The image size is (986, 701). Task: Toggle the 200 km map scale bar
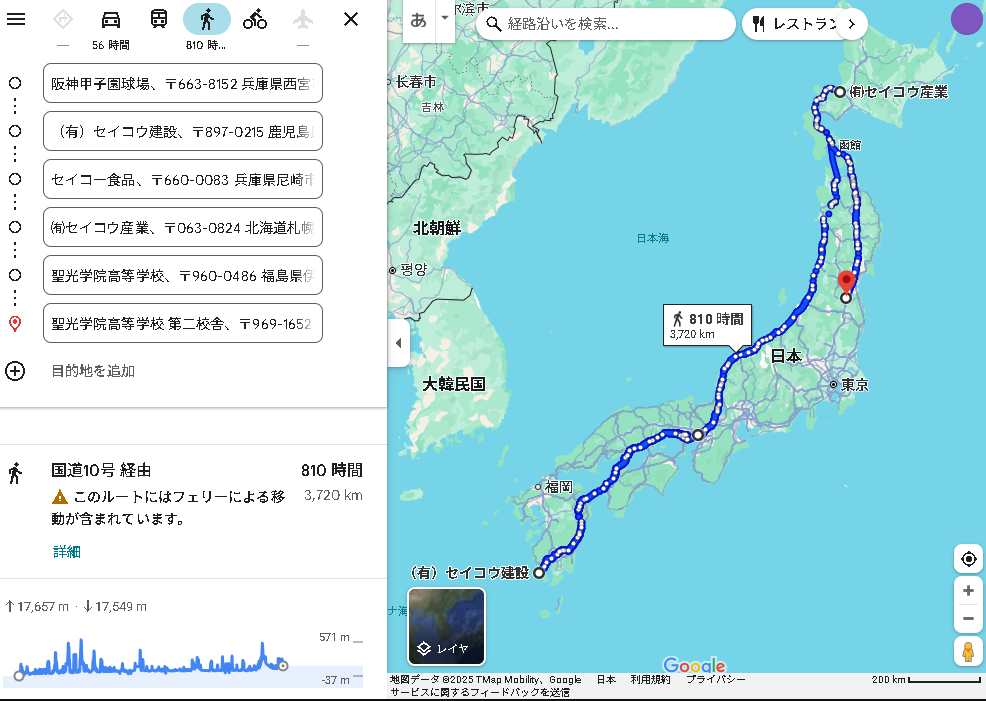pos(926,680)
